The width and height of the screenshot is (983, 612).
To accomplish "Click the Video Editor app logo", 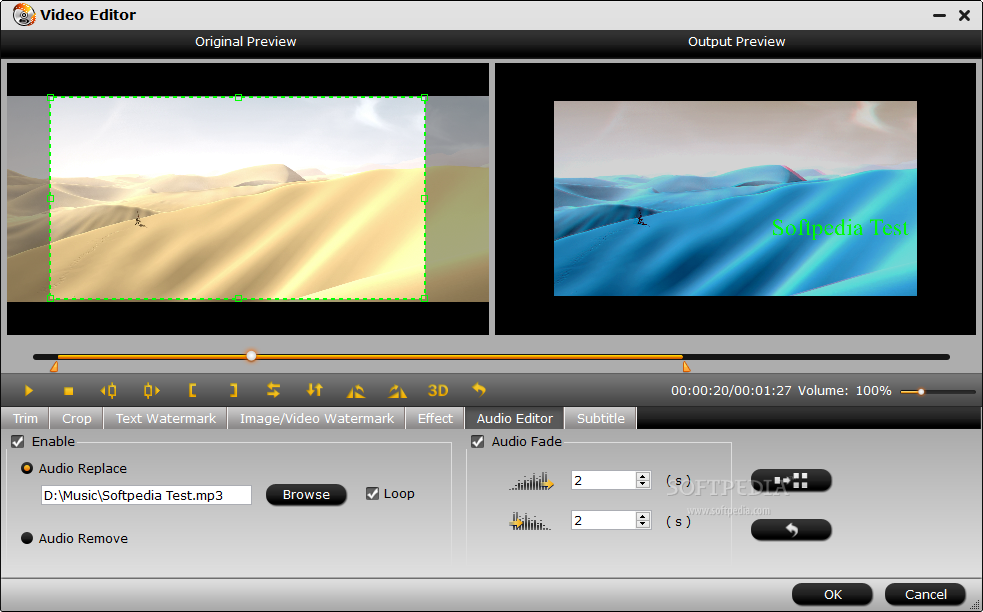I will click(x=24, y=14).
